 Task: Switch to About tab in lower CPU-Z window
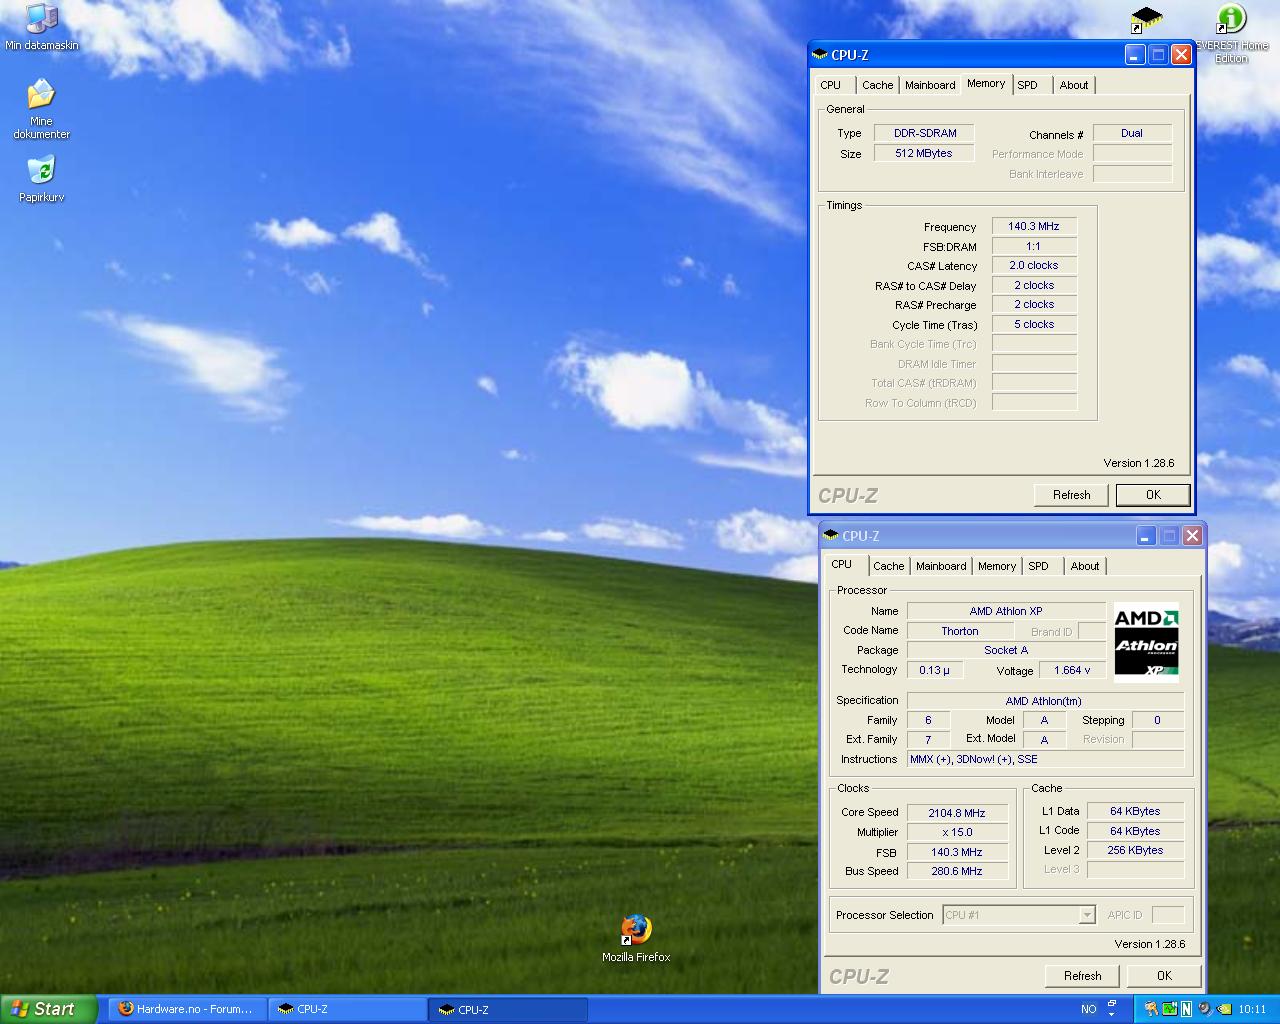click(1085, 566)
